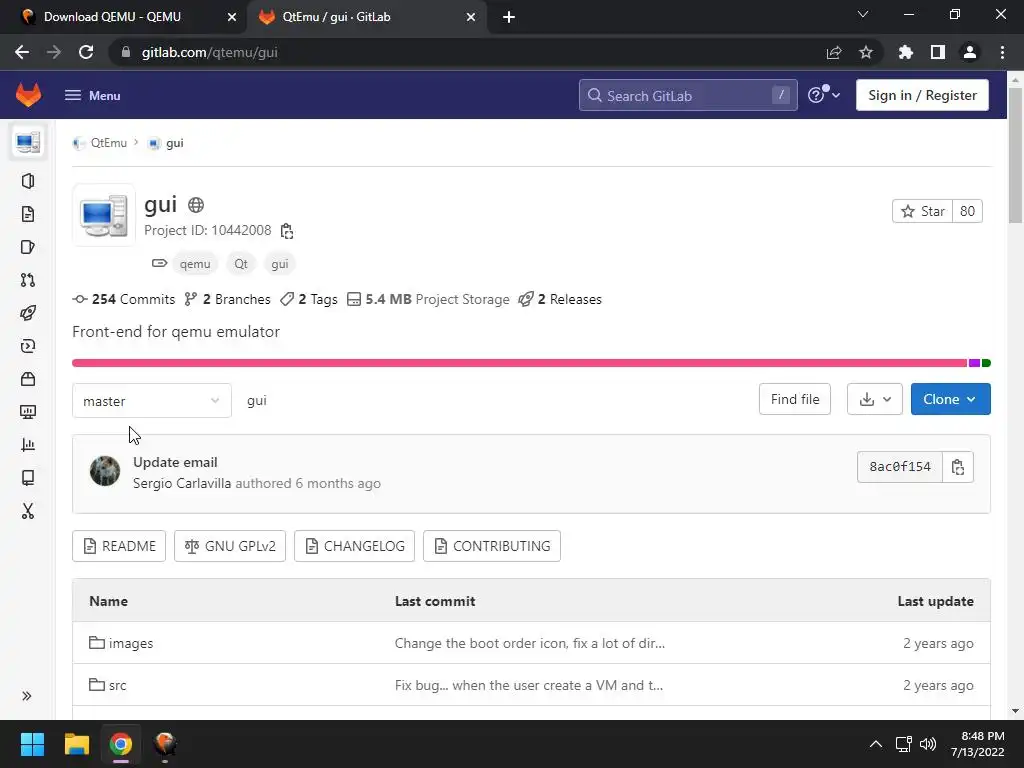Open Repository icon in sidebar
The image size is (1024, 768).
[28, 214]
